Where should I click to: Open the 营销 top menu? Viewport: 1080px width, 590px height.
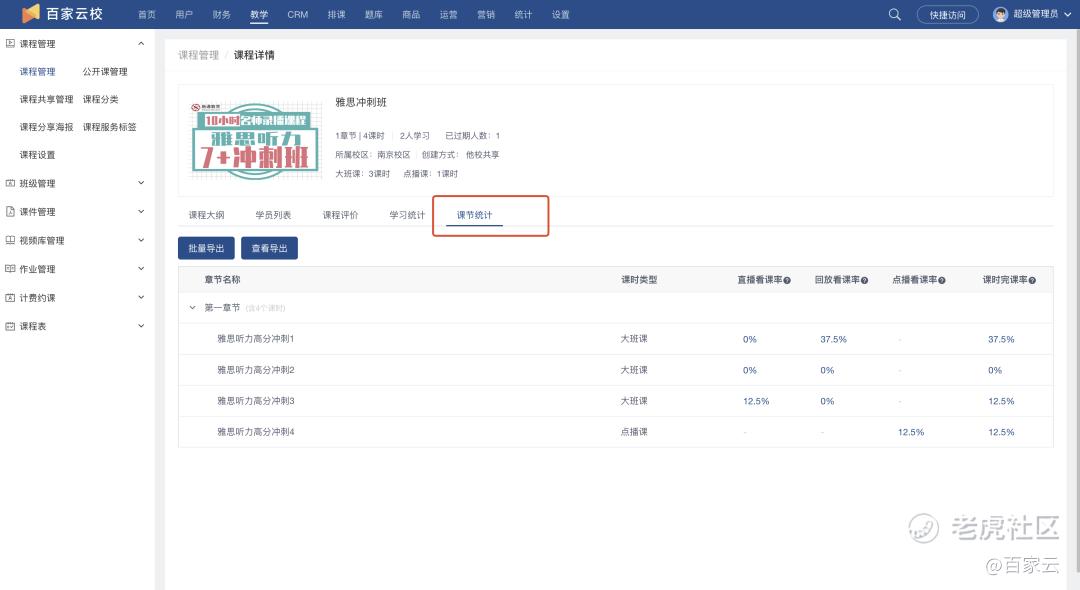pos(486,14)
